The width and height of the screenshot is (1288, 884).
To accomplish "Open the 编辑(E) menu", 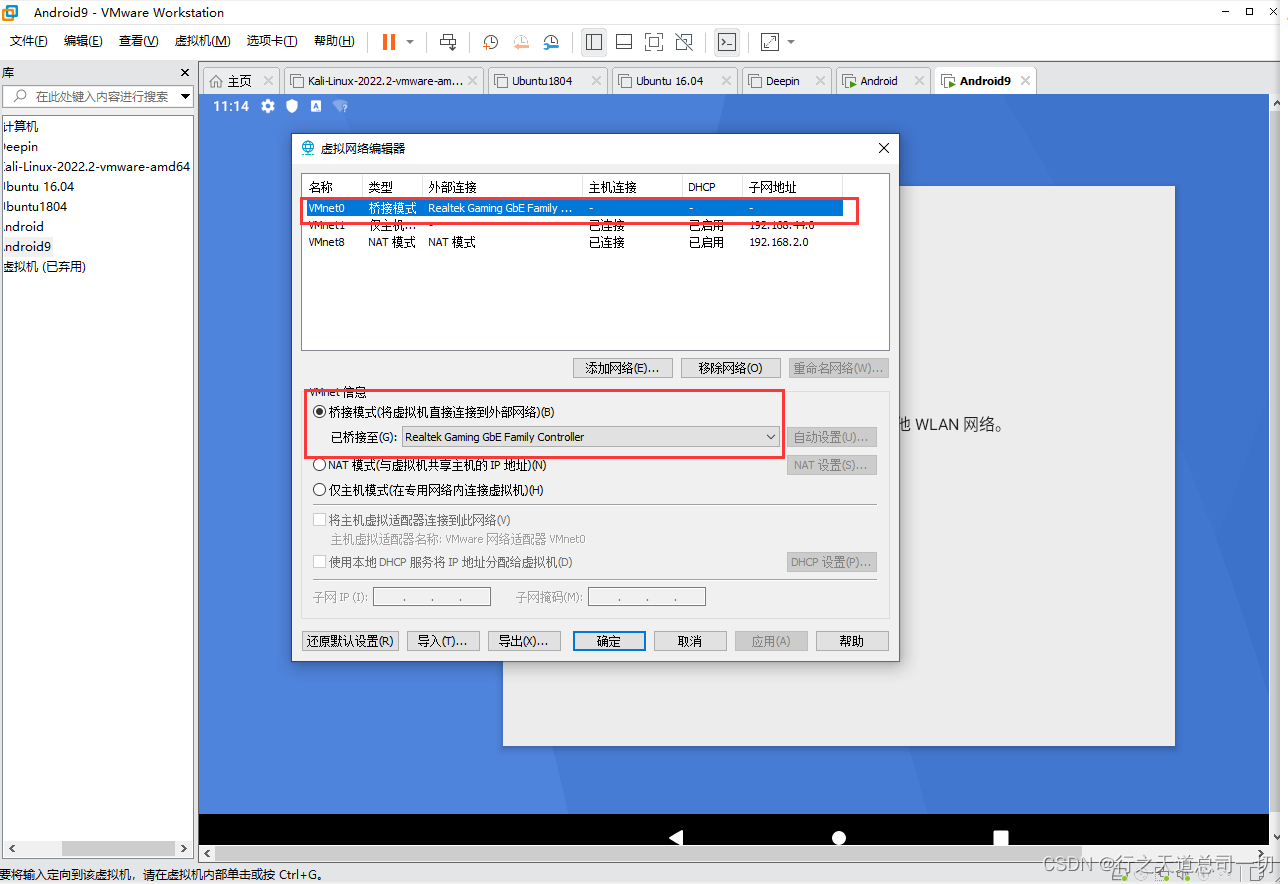I will point(83,41).
